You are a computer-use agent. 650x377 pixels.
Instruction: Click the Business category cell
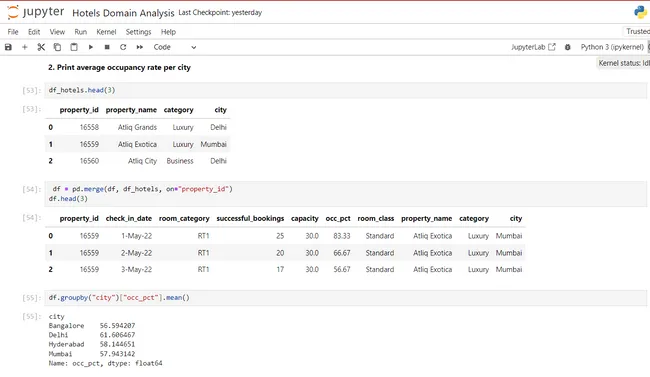(x=180, y=161)
